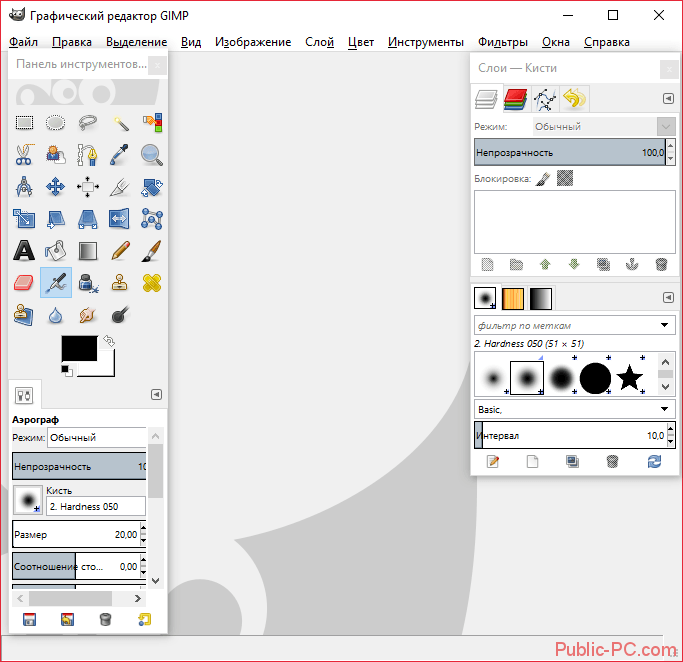This screenshot has height=662, width=683.
Task: Refresh the brushes list
Action: pyautogui.click(x=654, y=462)
